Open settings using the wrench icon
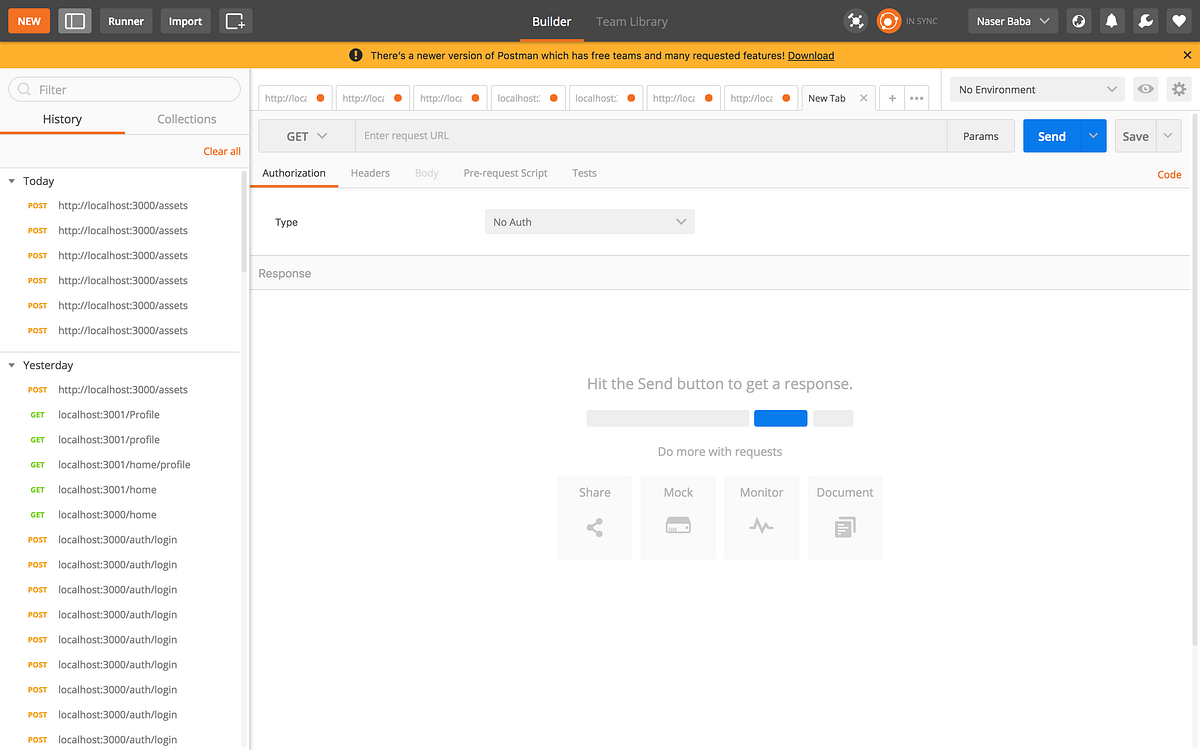 pos(1145,20)
